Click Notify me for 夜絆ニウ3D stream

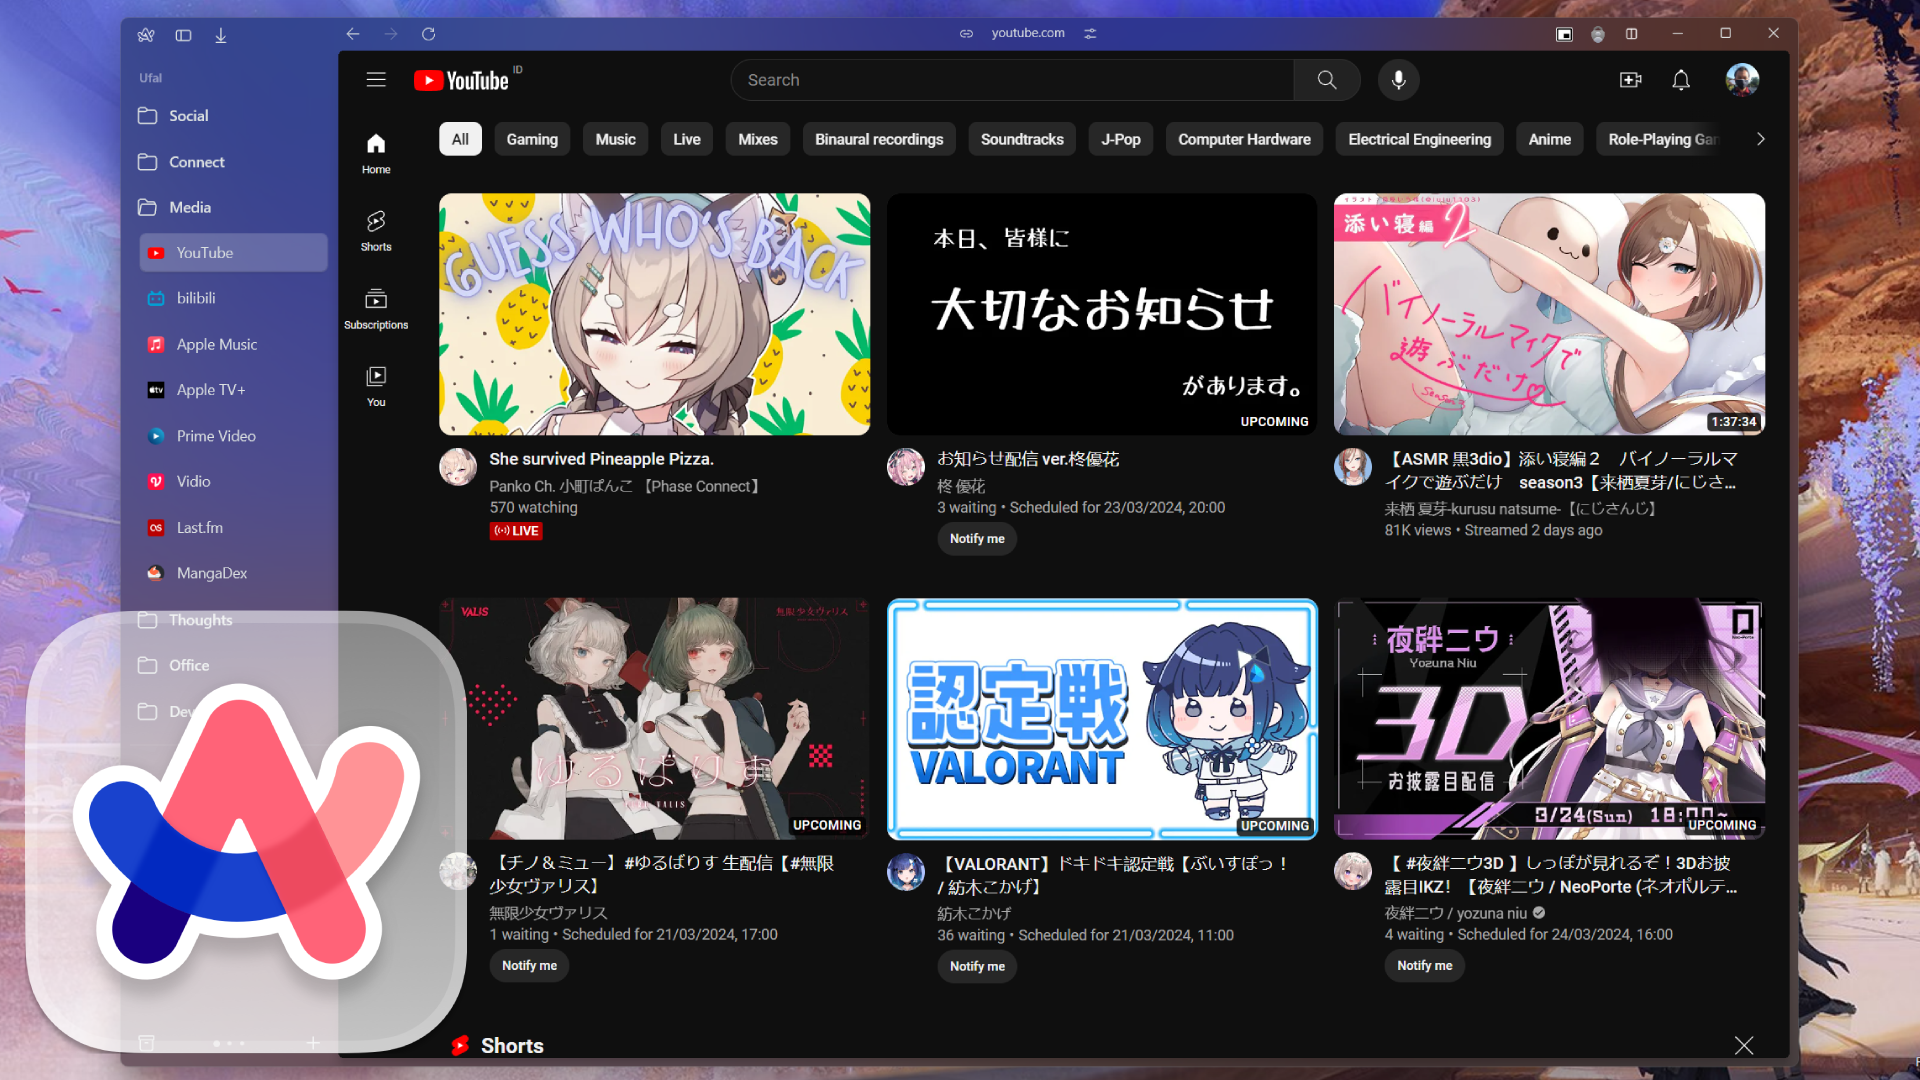pyautogui.click(x=1424, y=965)
